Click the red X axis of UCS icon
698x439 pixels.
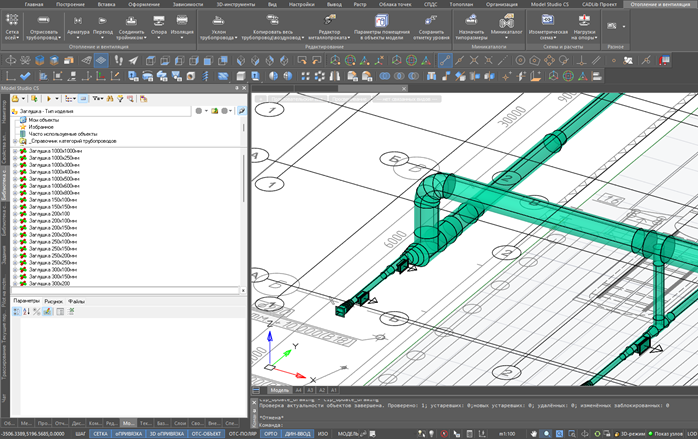click(x=290, y=372)
